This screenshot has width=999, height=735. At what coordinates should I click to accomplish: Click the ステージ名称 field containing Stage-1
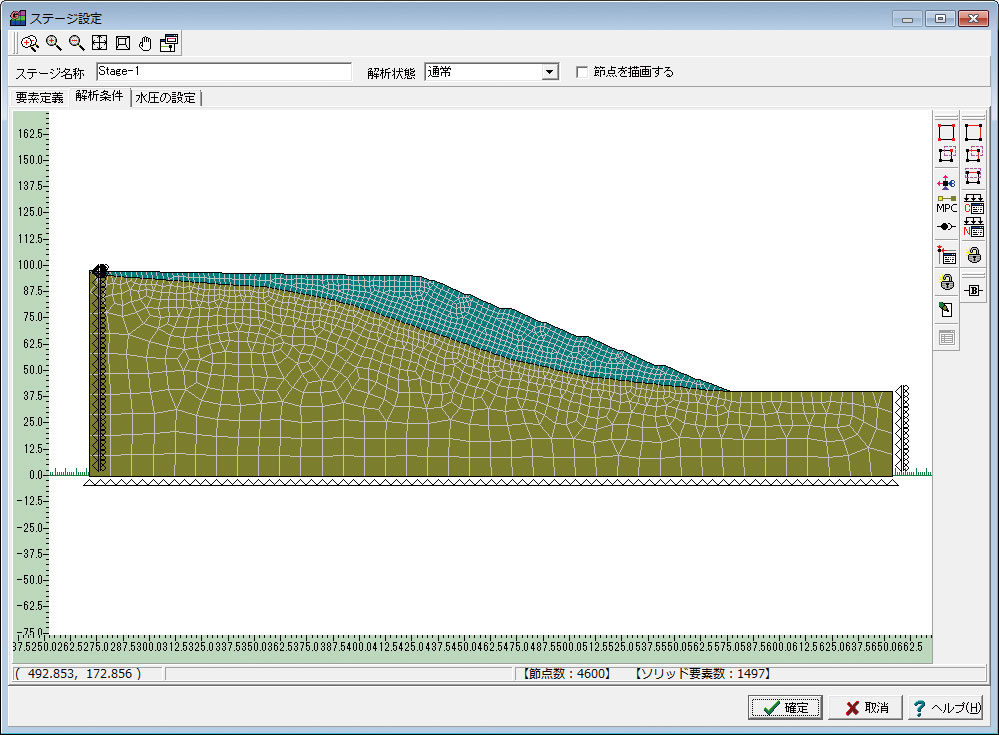tap(224, 71)
